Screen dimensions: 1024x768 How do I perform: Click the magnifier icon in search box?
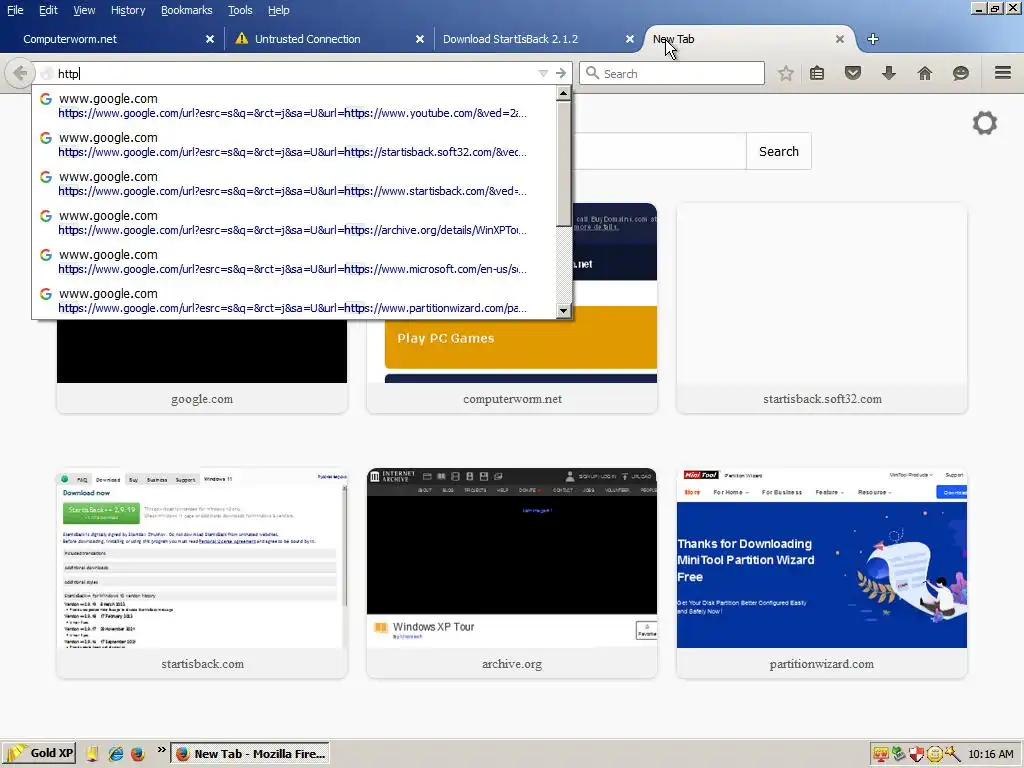point(592,73)
